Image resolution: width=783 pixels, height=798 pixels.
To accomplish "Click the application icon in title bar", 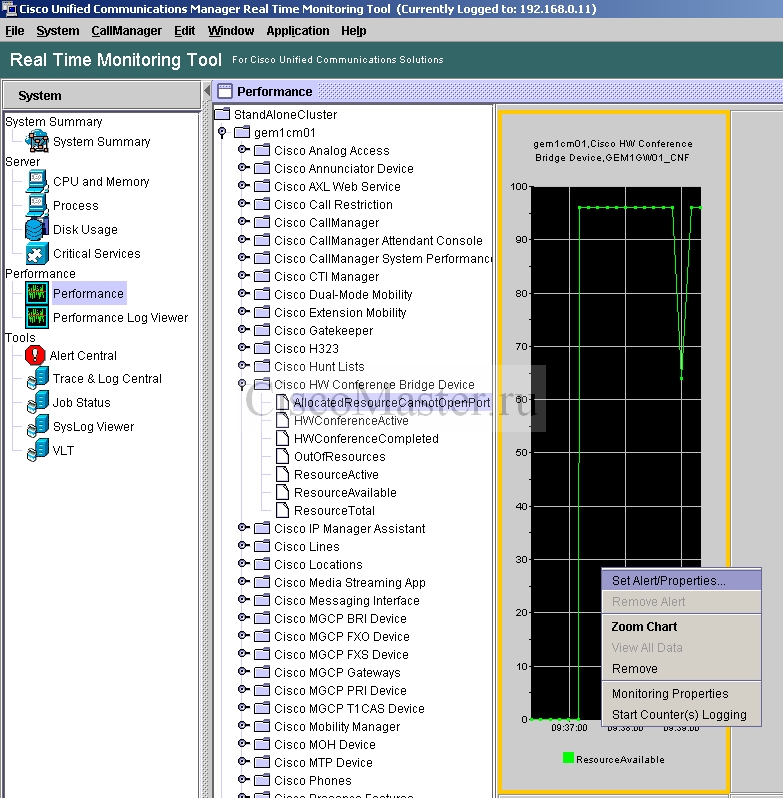I will (x=8, y=8).
